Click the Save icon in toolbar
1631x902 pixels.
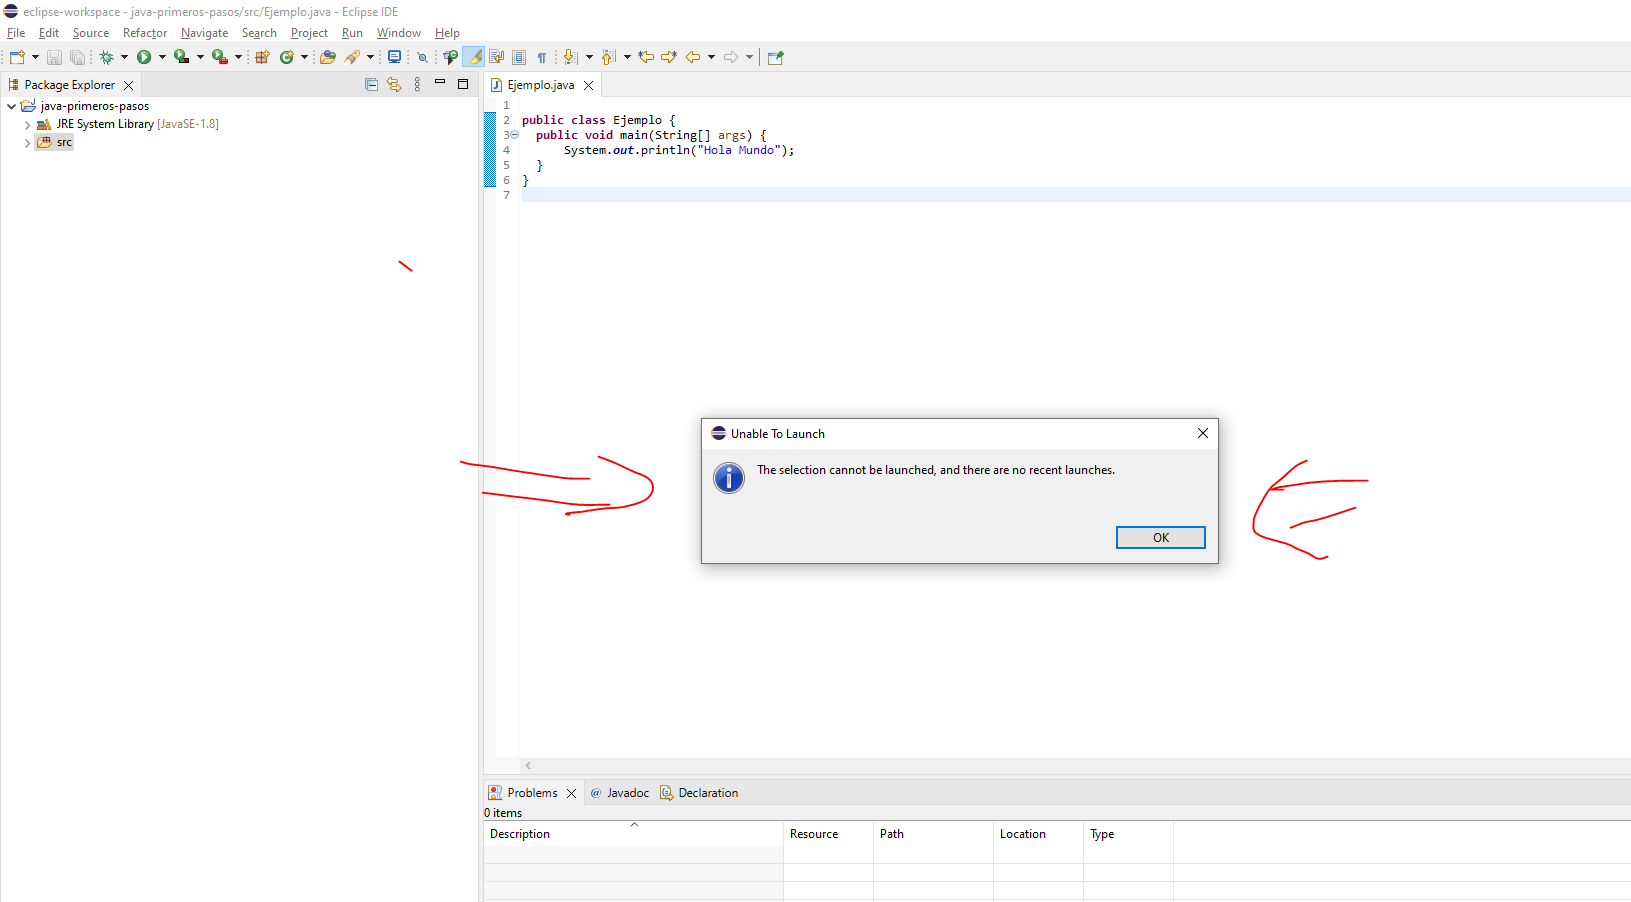(54, 57)
